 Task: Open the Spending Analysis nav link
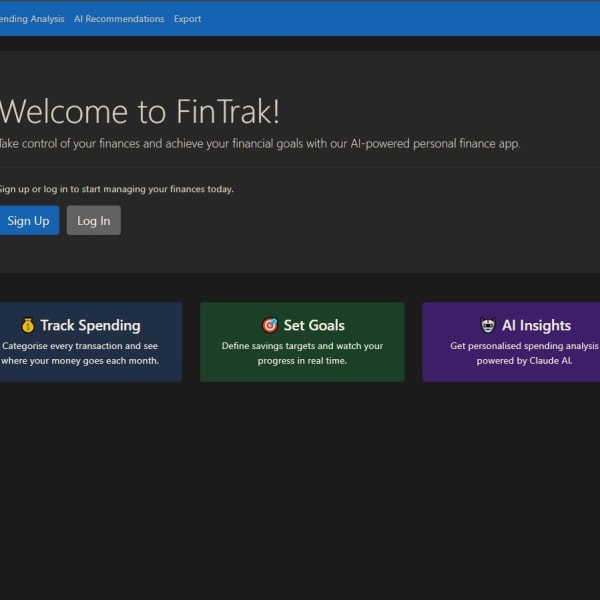(x=32, y=19)
